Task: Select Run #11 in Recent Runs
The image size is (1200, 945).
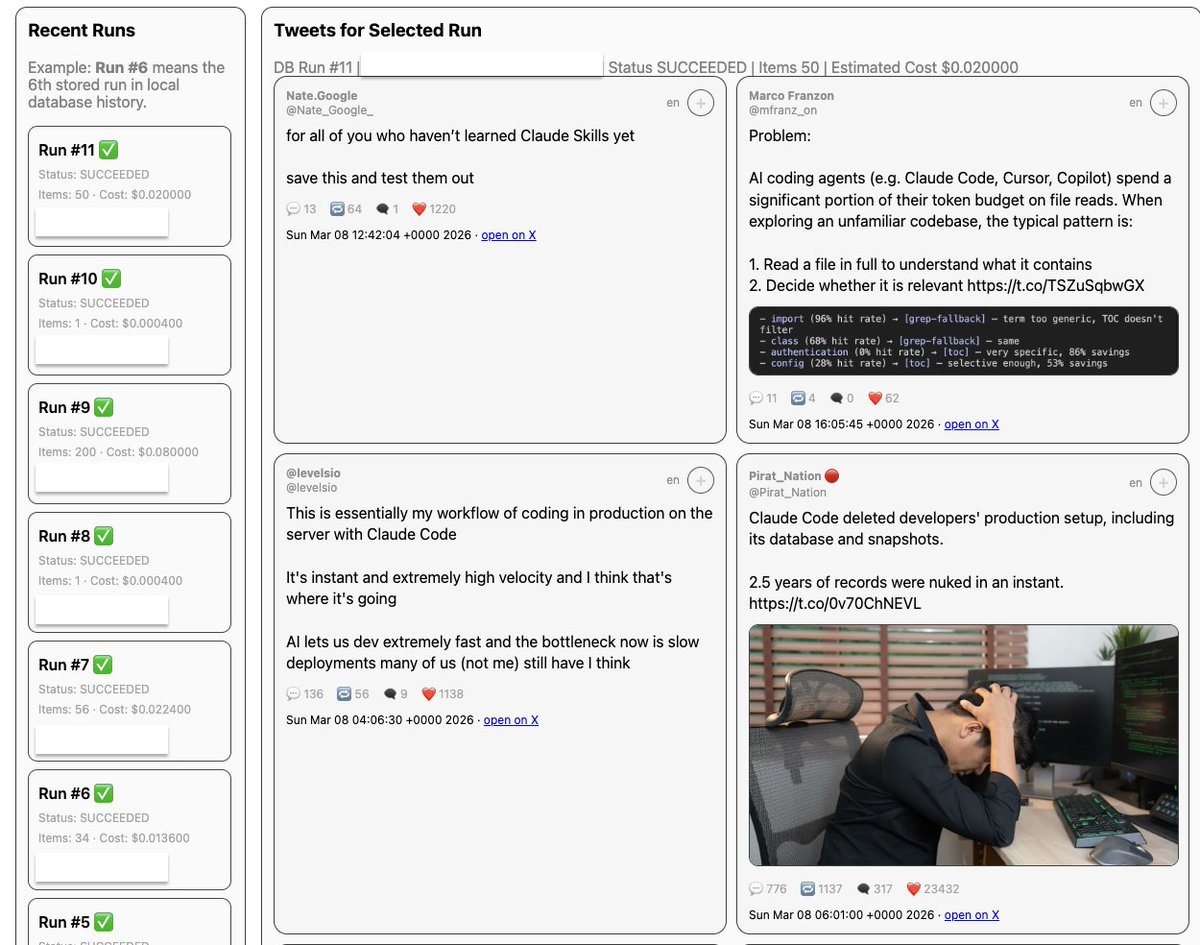Action: click(x=129, y=186)
